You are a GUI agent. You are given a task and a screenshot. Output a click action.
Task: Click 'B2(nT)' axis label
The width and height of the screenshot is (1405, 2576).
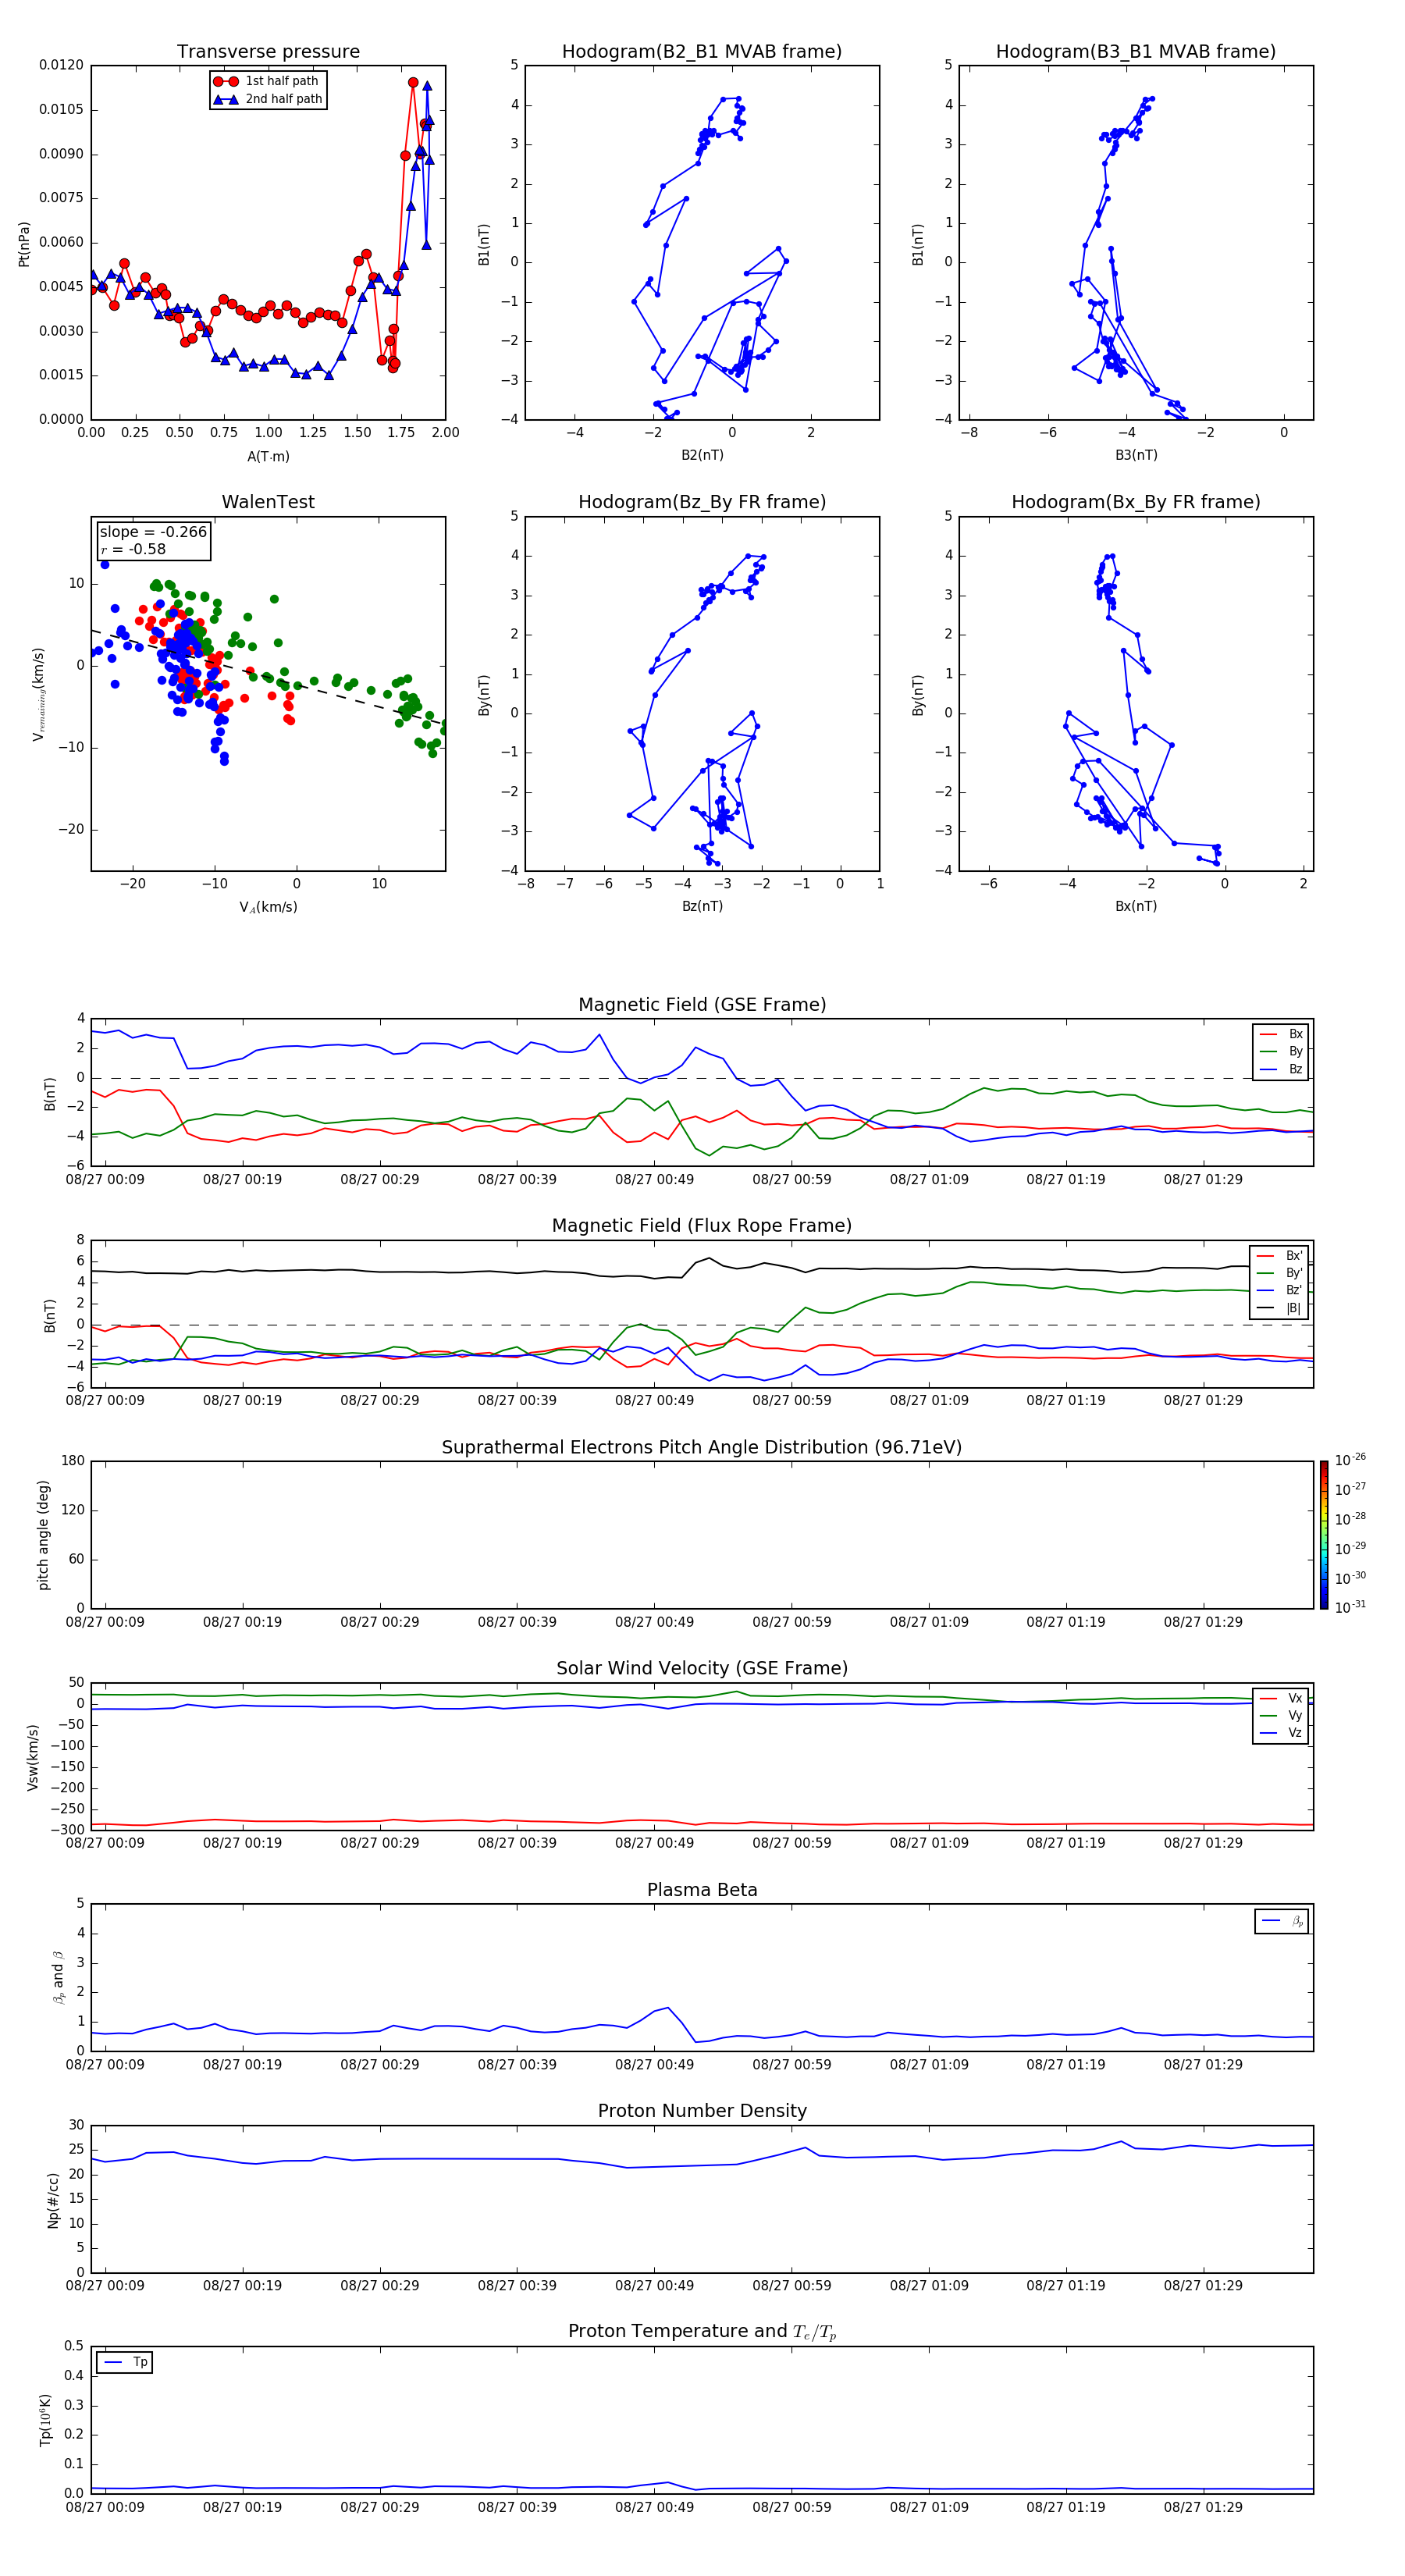702,455
